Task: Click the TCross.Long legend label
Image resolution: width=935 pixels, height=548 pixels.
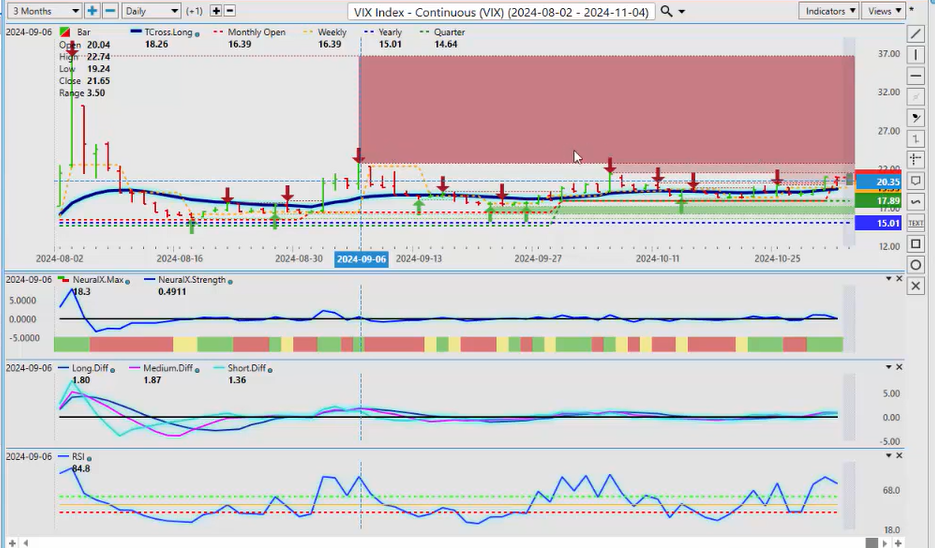Action: pos(168,32)
